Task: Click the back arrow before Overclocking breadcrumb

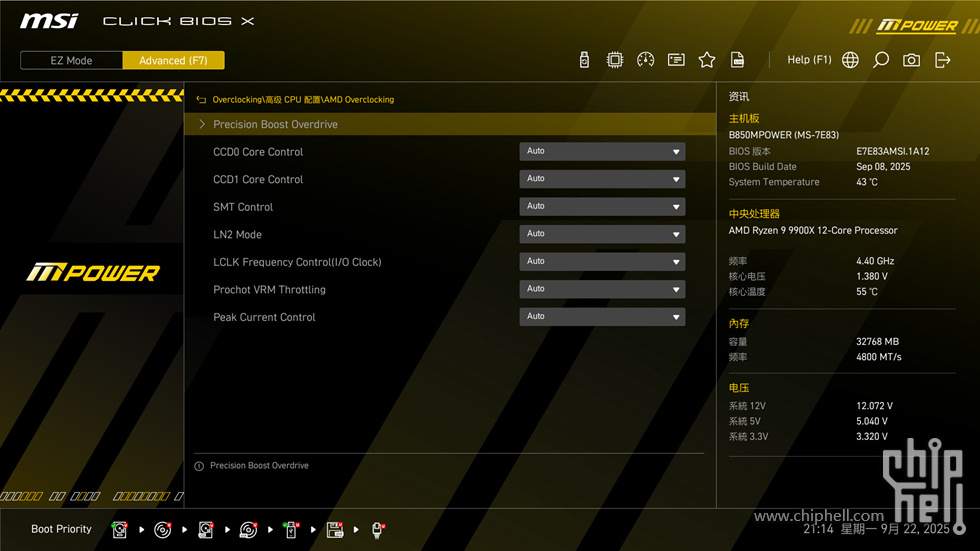Action: point(201,100)
